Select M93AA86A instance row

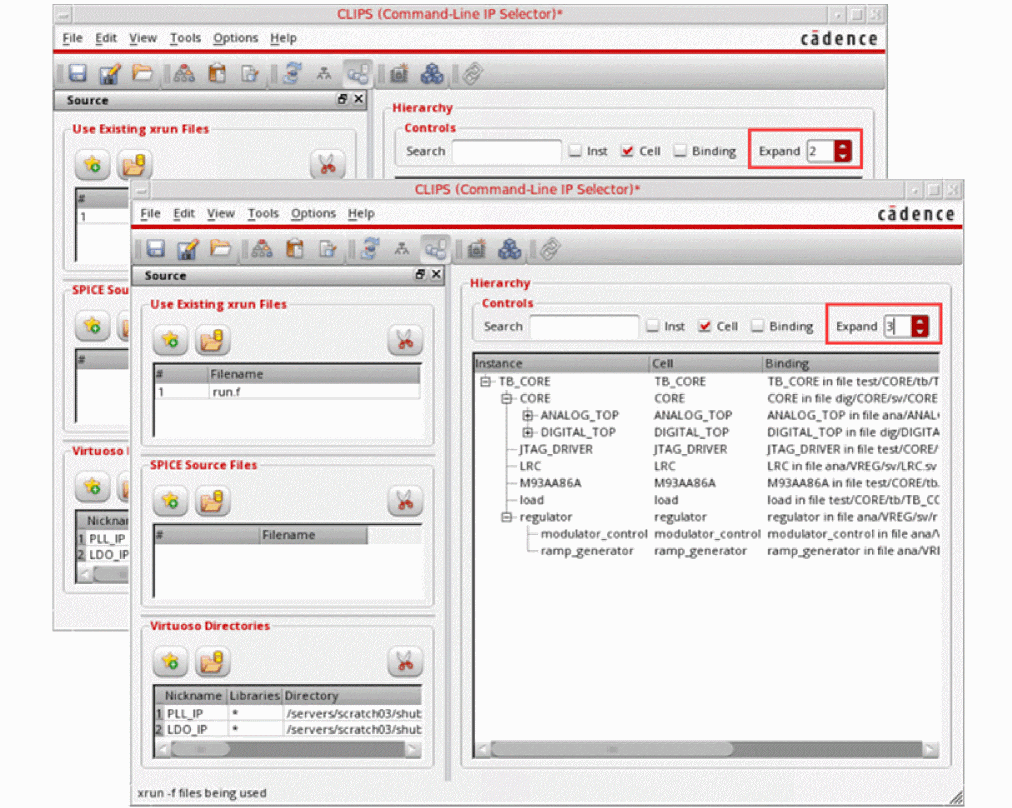707,483
